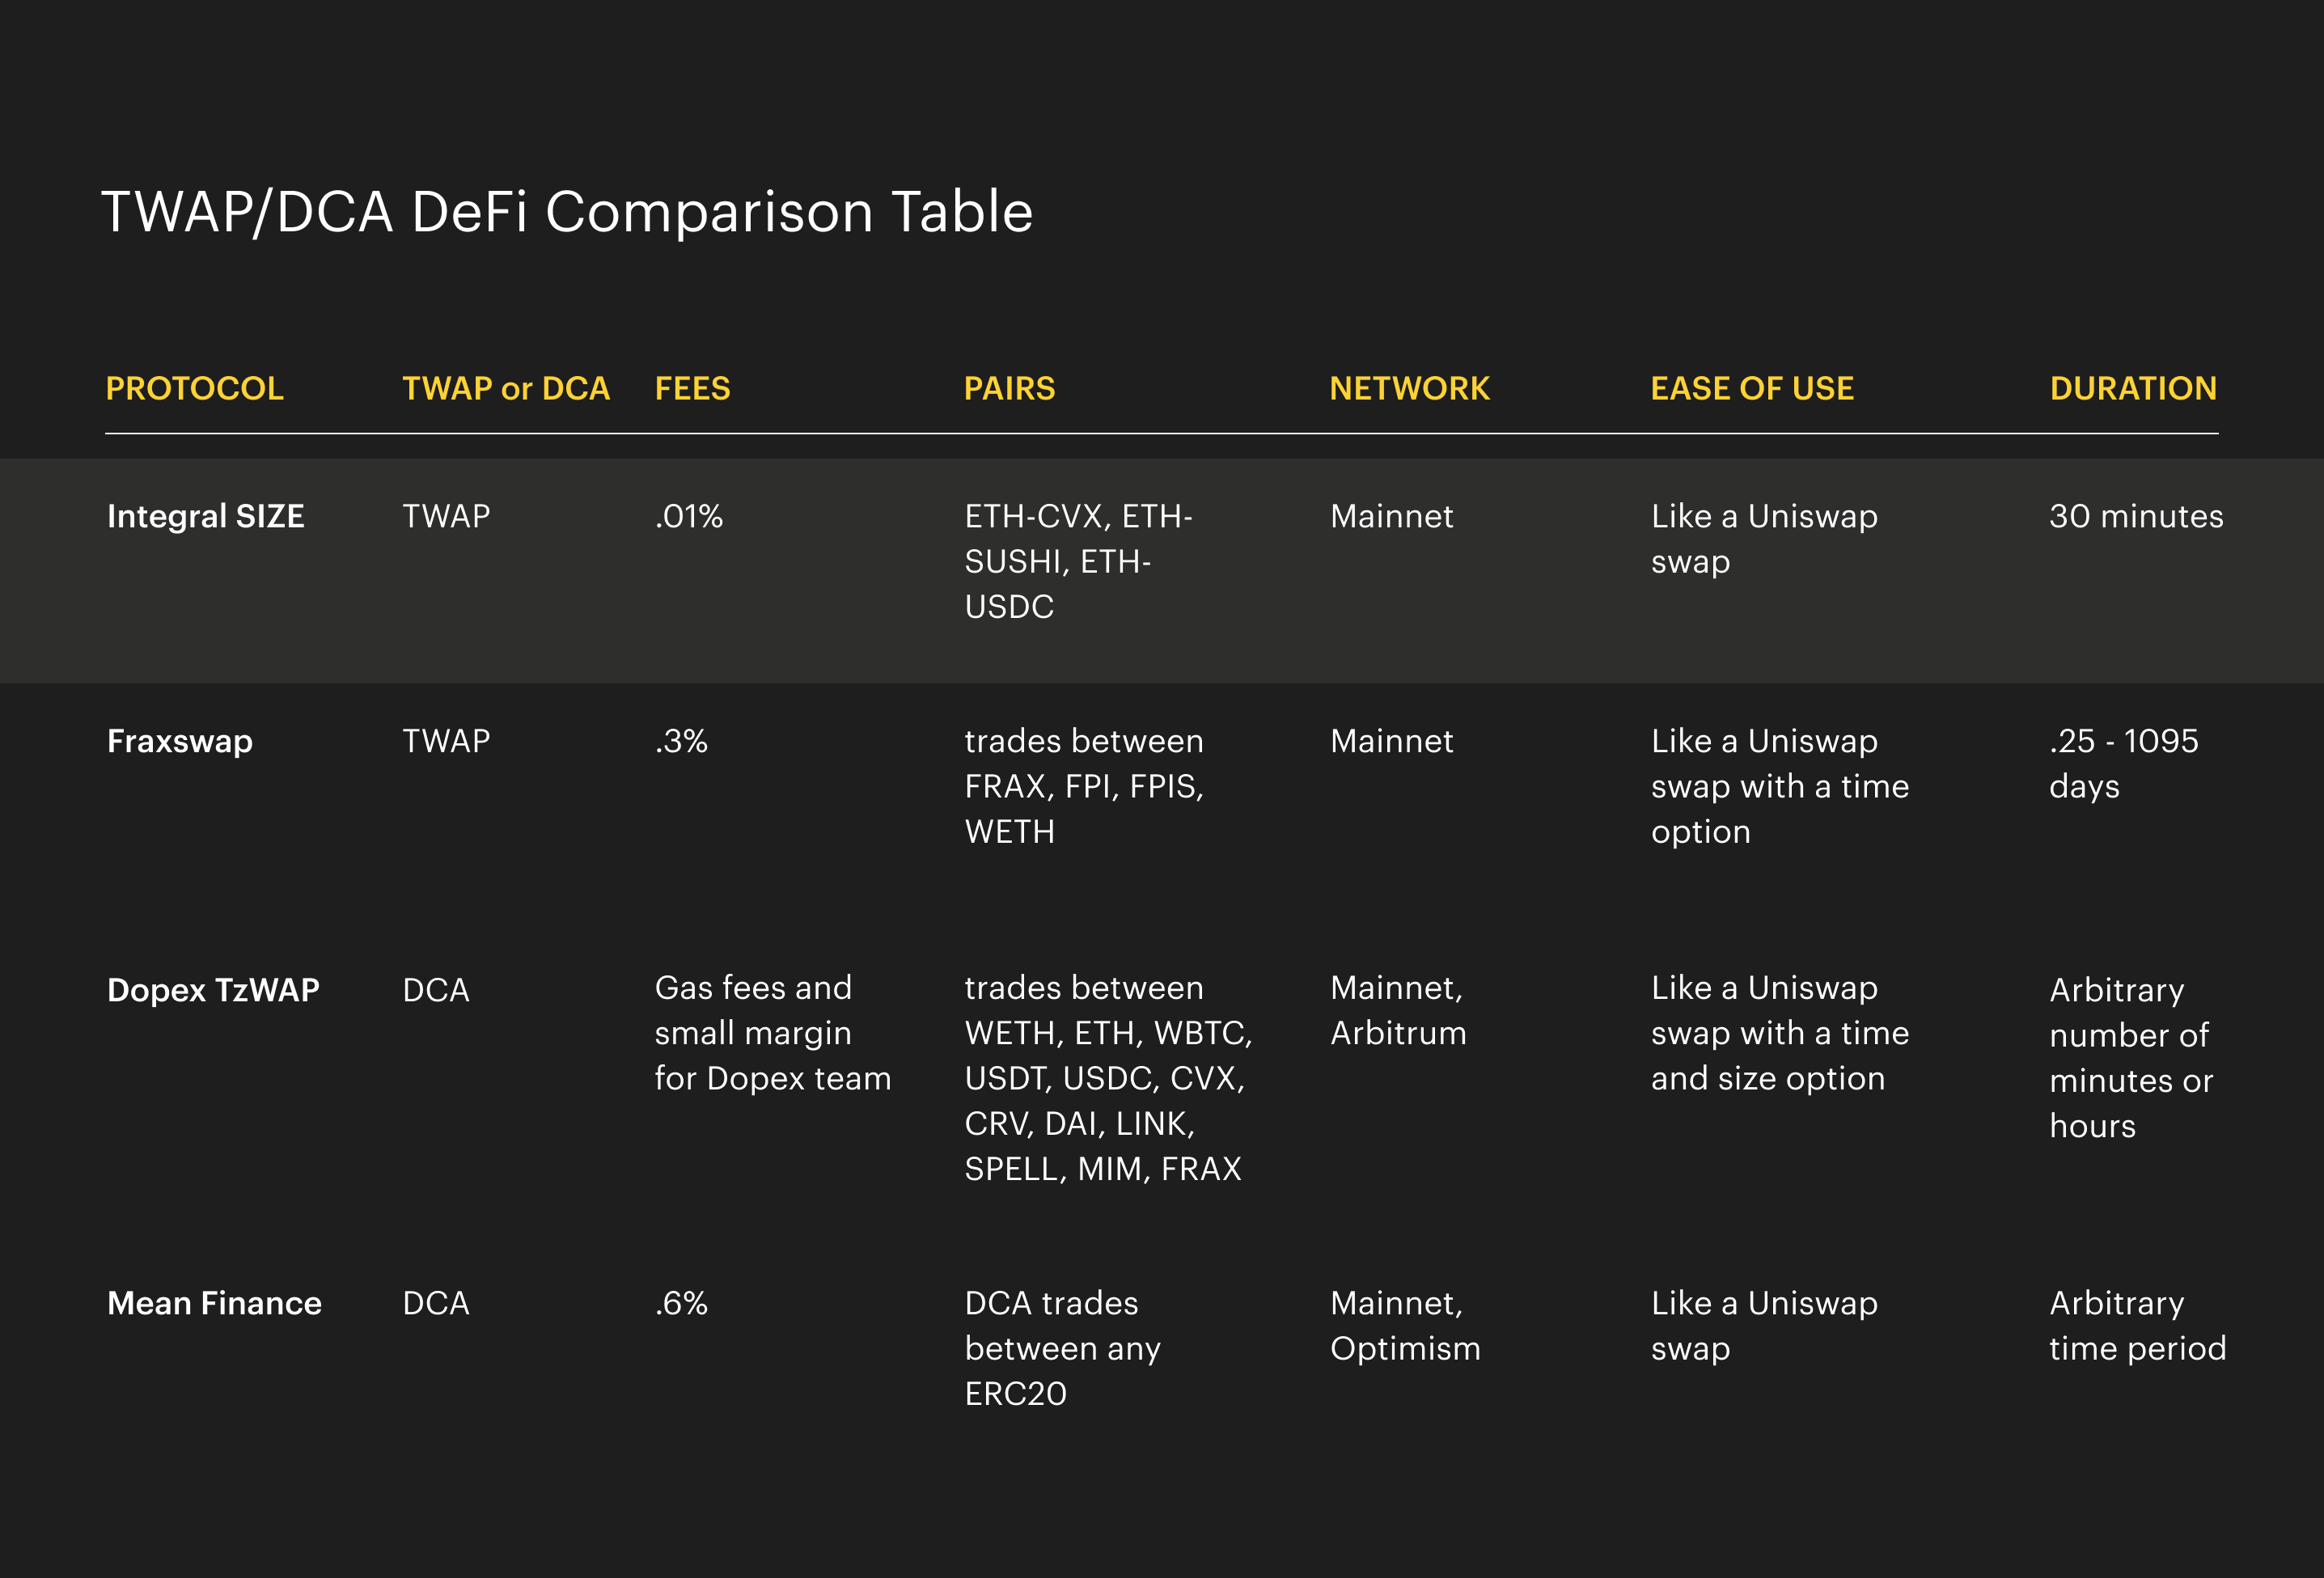Select the Integral SIZE protocol name

tap(205, 516)
